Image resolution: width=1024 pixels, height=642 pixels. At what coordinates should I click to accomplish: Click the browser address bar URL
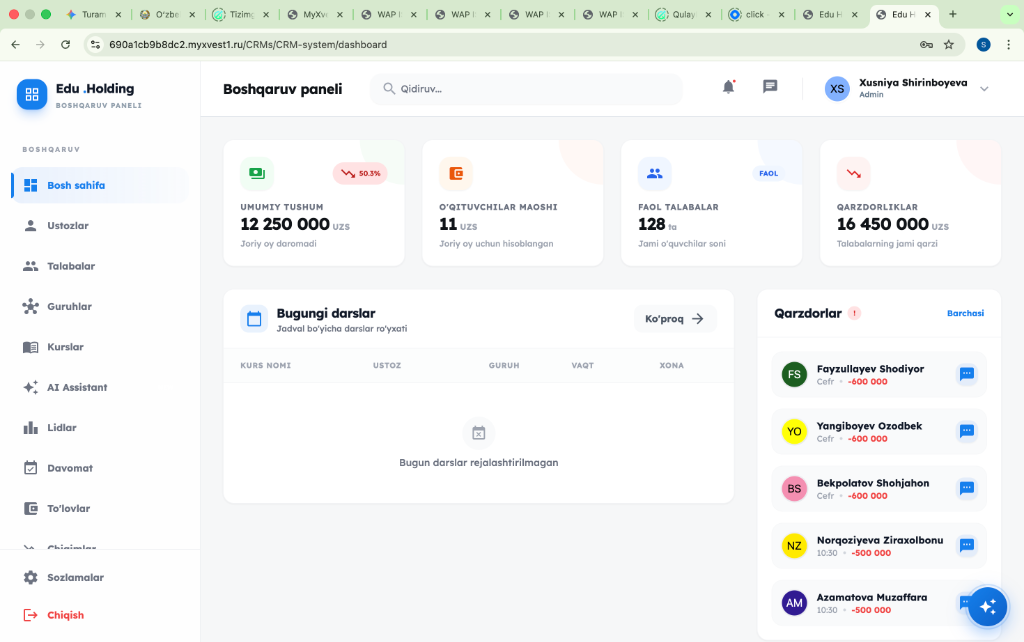[248, 44]
